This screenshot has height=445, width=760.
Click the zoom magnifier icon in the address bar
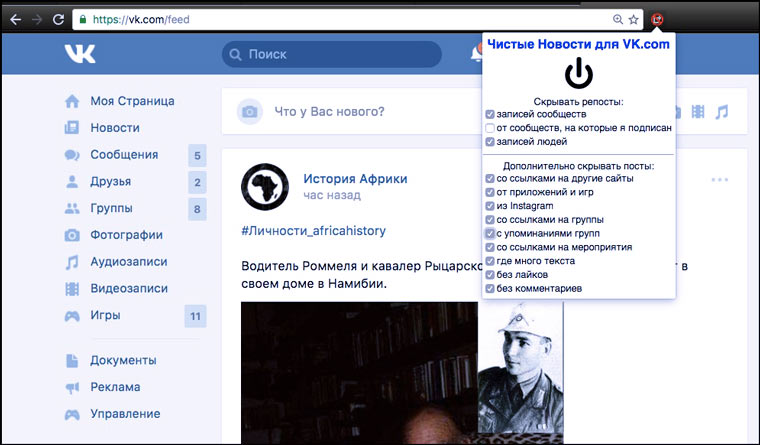618,19
